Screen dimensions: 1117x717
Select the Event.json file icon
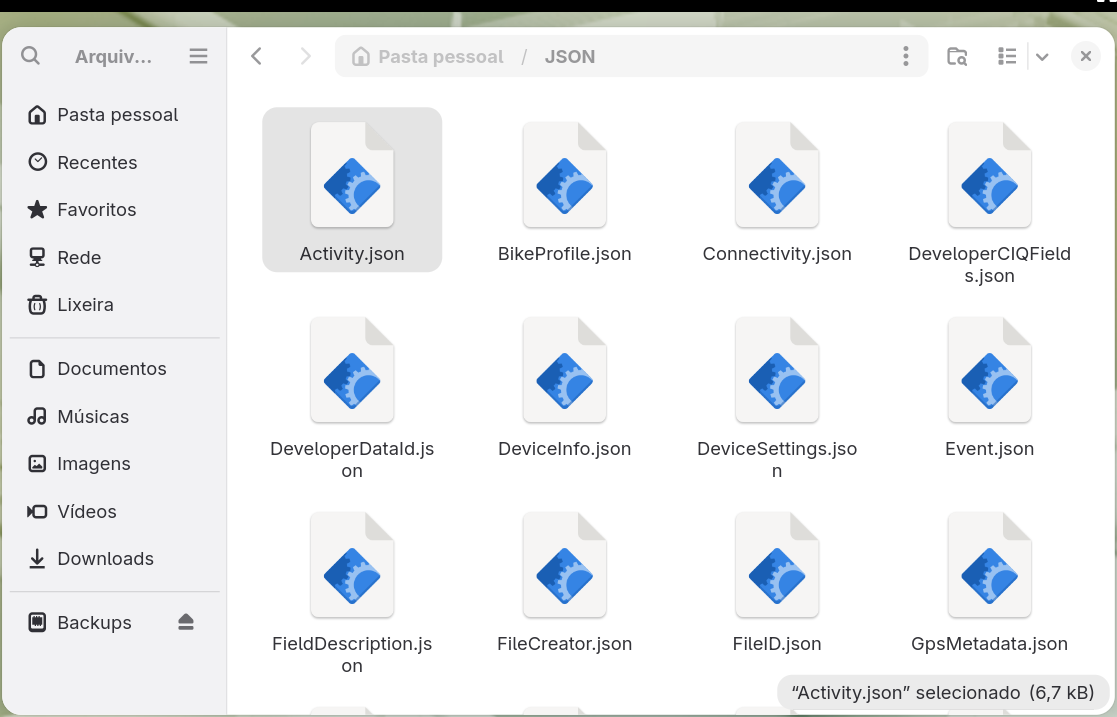[989, 370]
